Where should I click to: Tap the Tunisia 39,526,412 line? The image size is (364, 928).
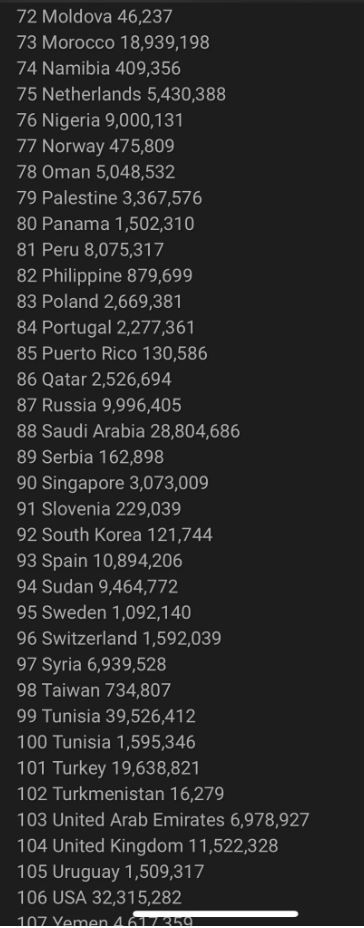[106, 716]
